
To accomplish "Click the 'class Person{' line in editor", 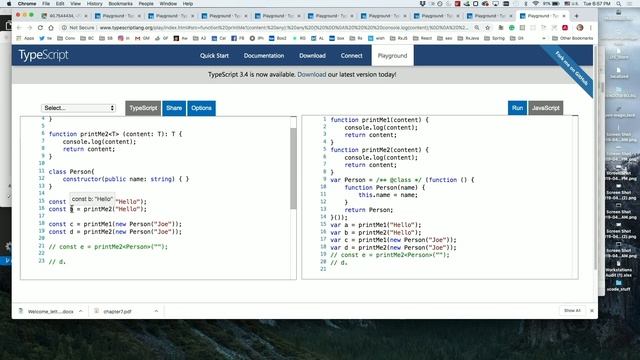I will pyautogui.click(x=71, y=171).
